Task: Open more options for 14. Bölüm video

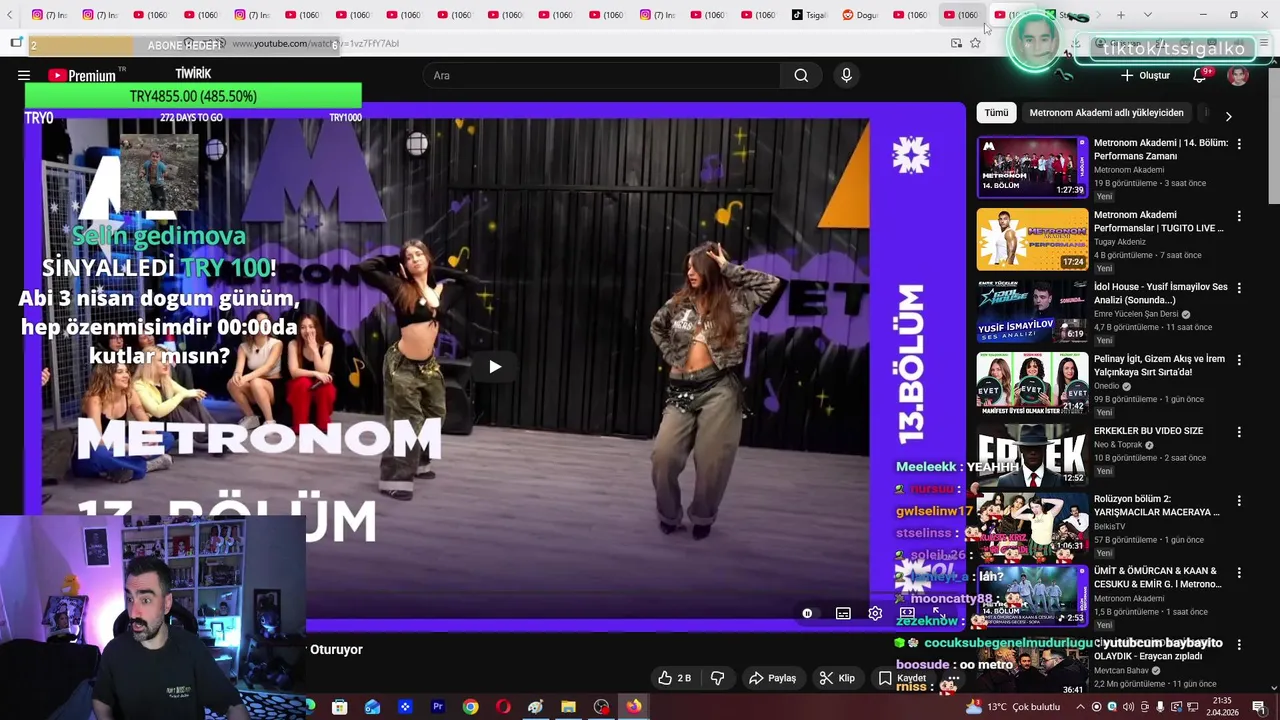Action: tap(1239, 144)
